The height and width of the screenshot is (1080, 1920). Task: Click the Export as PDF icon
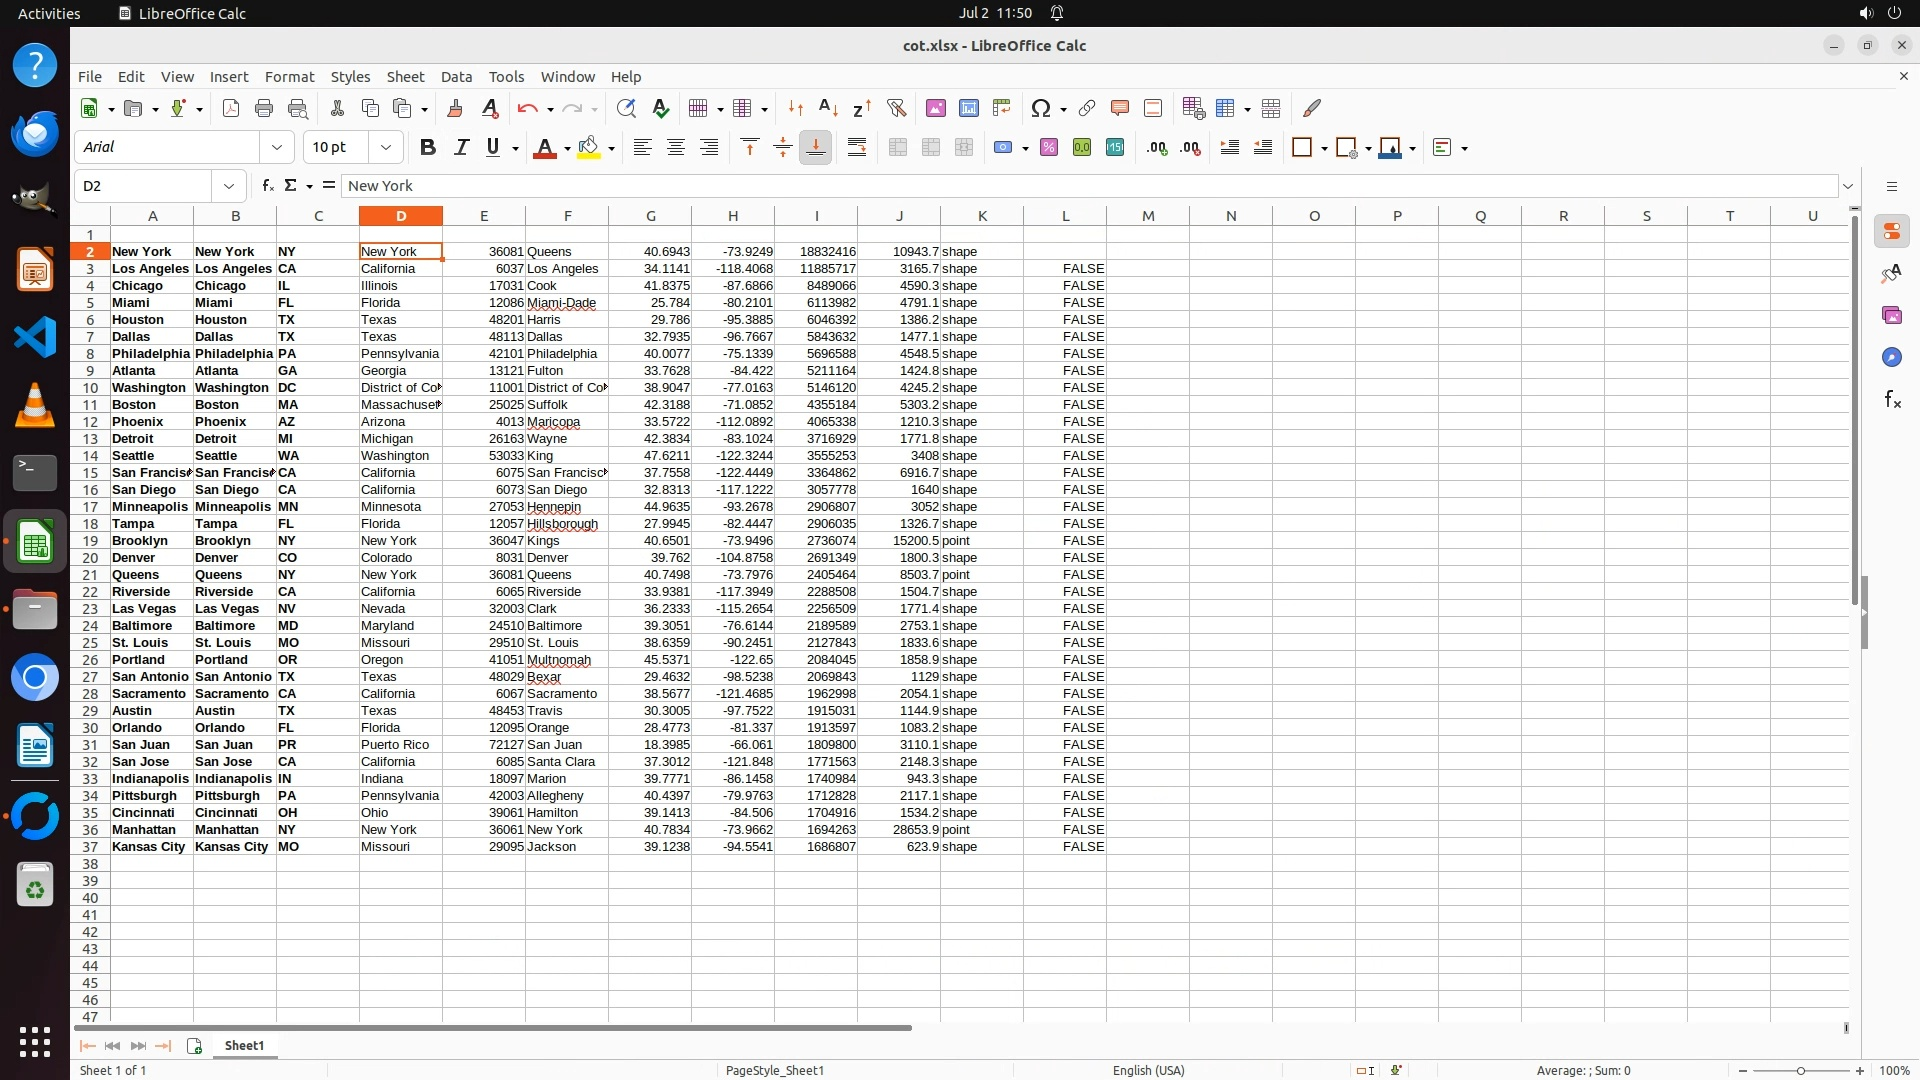coord(231,108)
